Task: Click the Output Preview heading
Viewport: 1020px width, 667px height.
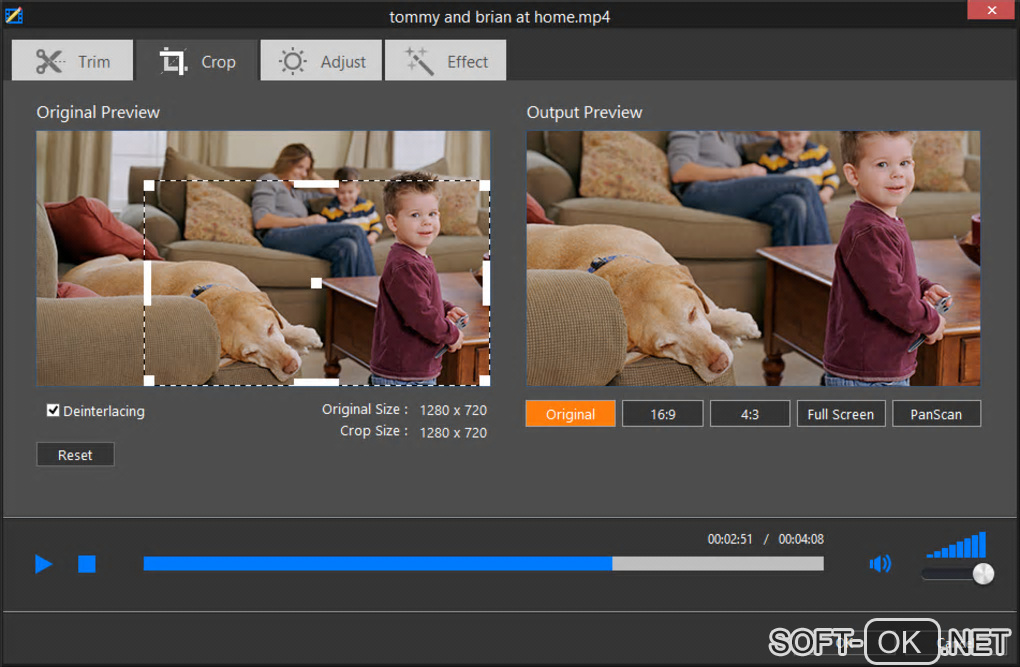Action: [x=584, y=112]
